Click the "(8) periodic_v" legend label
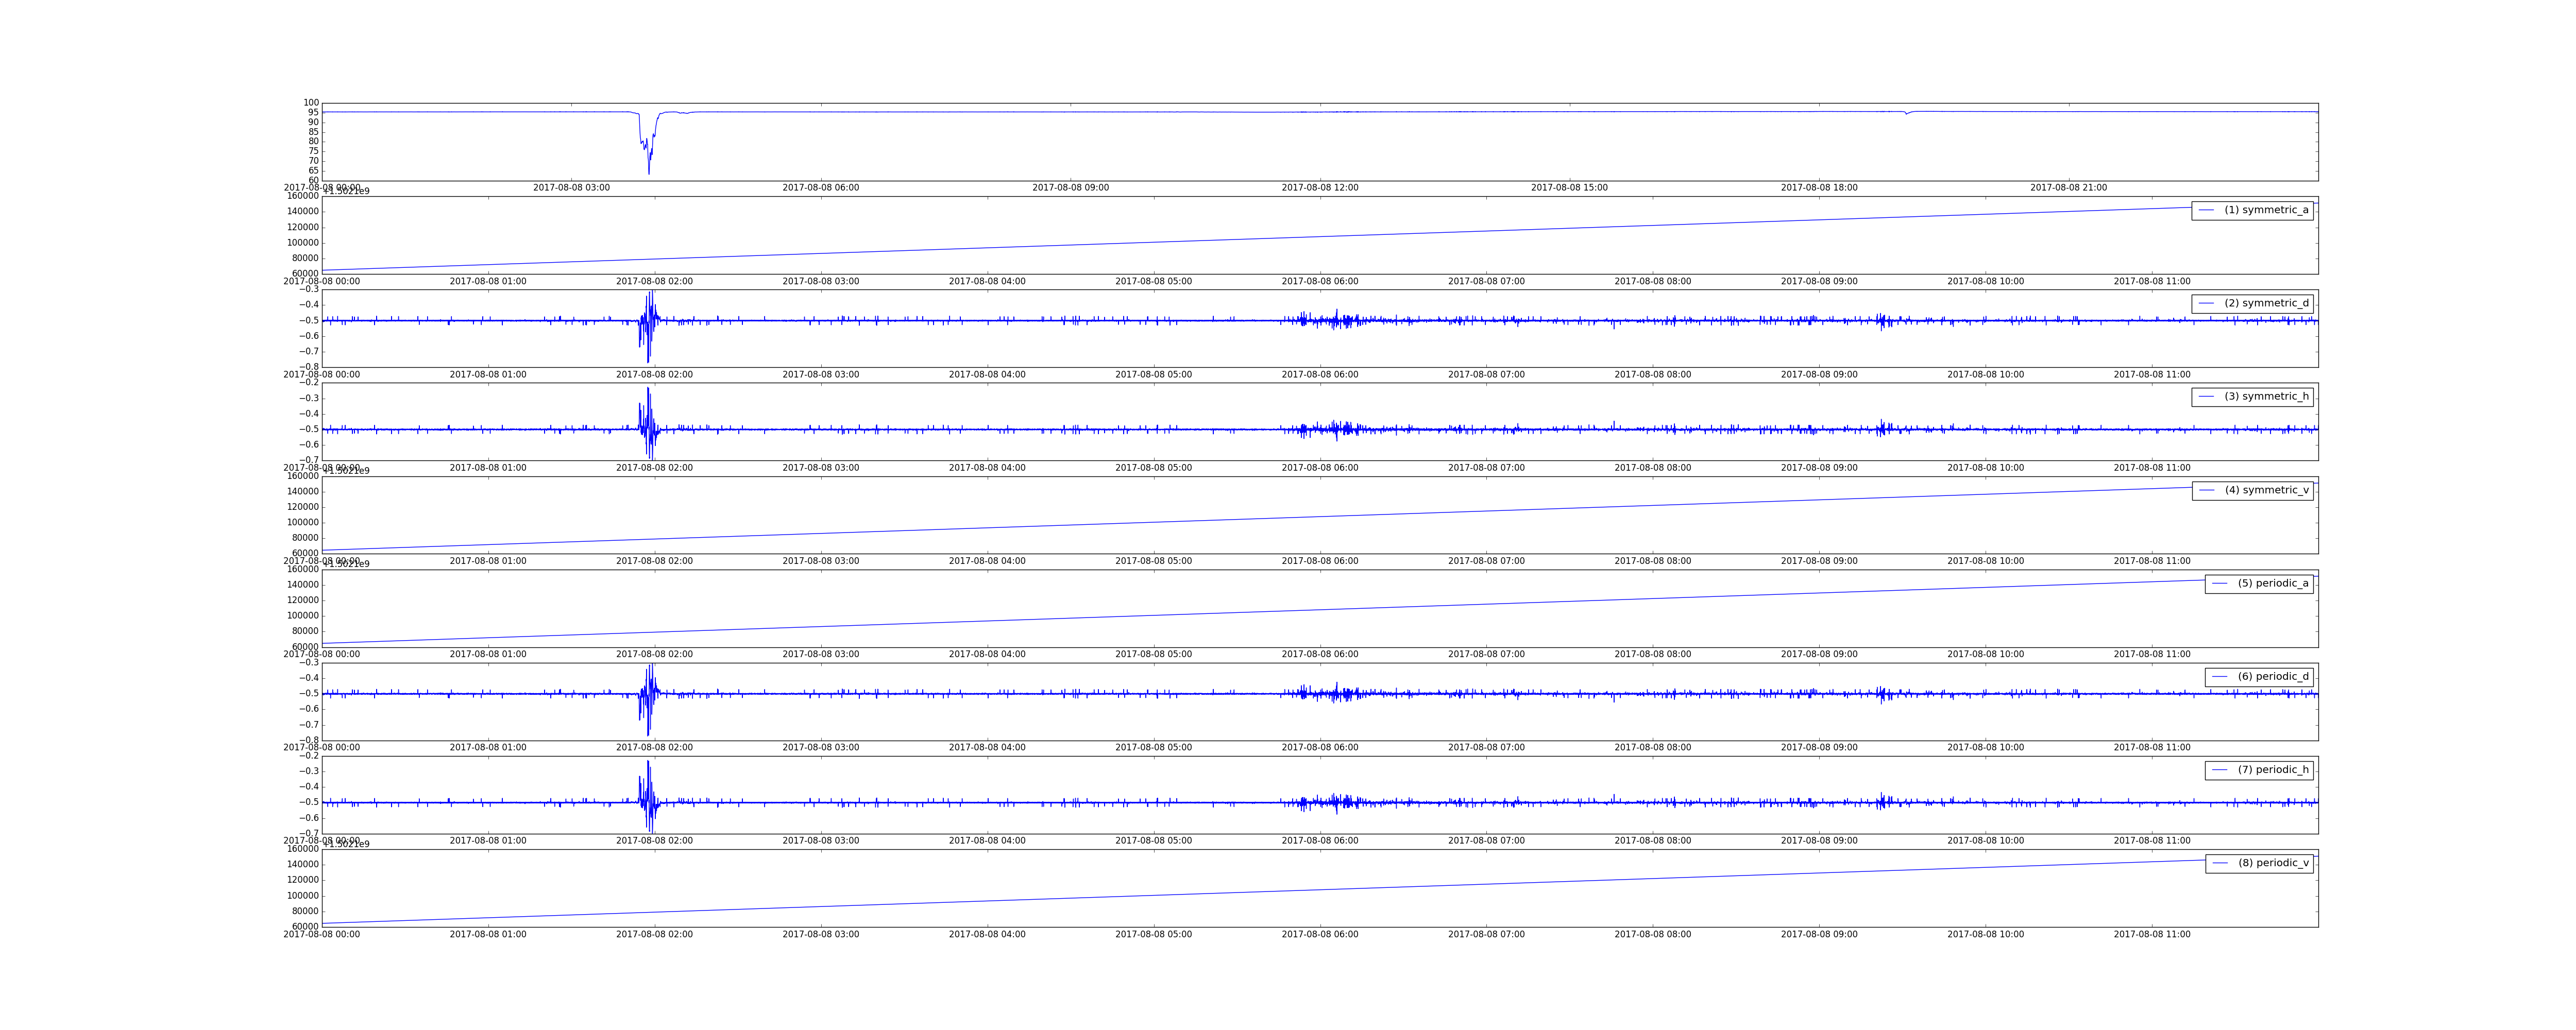Viewport: 2576px width, 1030px height. [x=2273, y=863]
